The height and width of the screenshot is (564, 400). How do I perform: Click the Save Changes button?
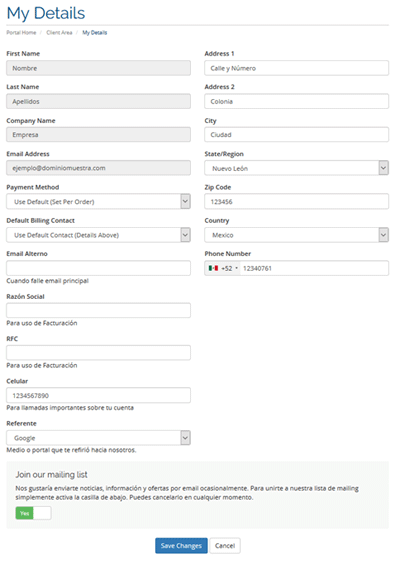(181, 546)
